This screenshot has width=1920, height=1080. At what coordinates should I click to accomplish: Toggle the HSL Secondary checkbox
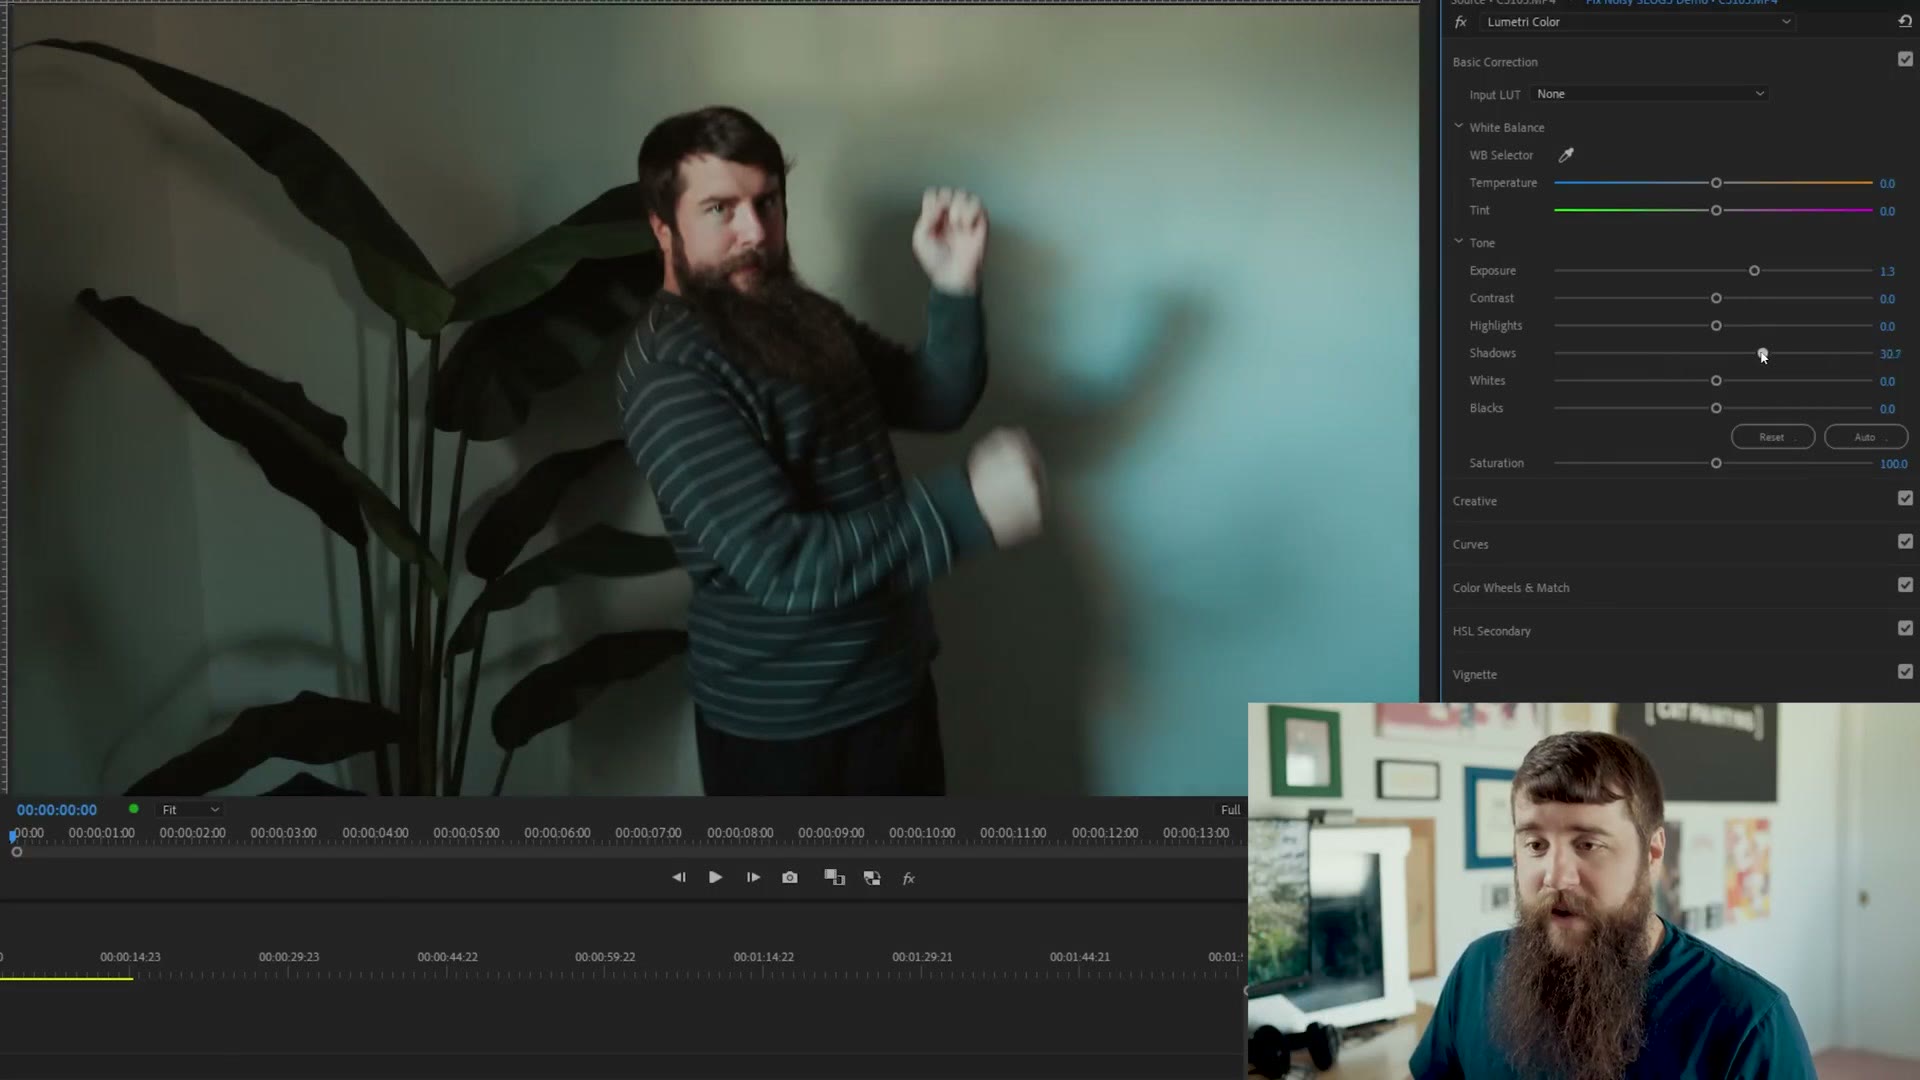(x=1905, y=628)
